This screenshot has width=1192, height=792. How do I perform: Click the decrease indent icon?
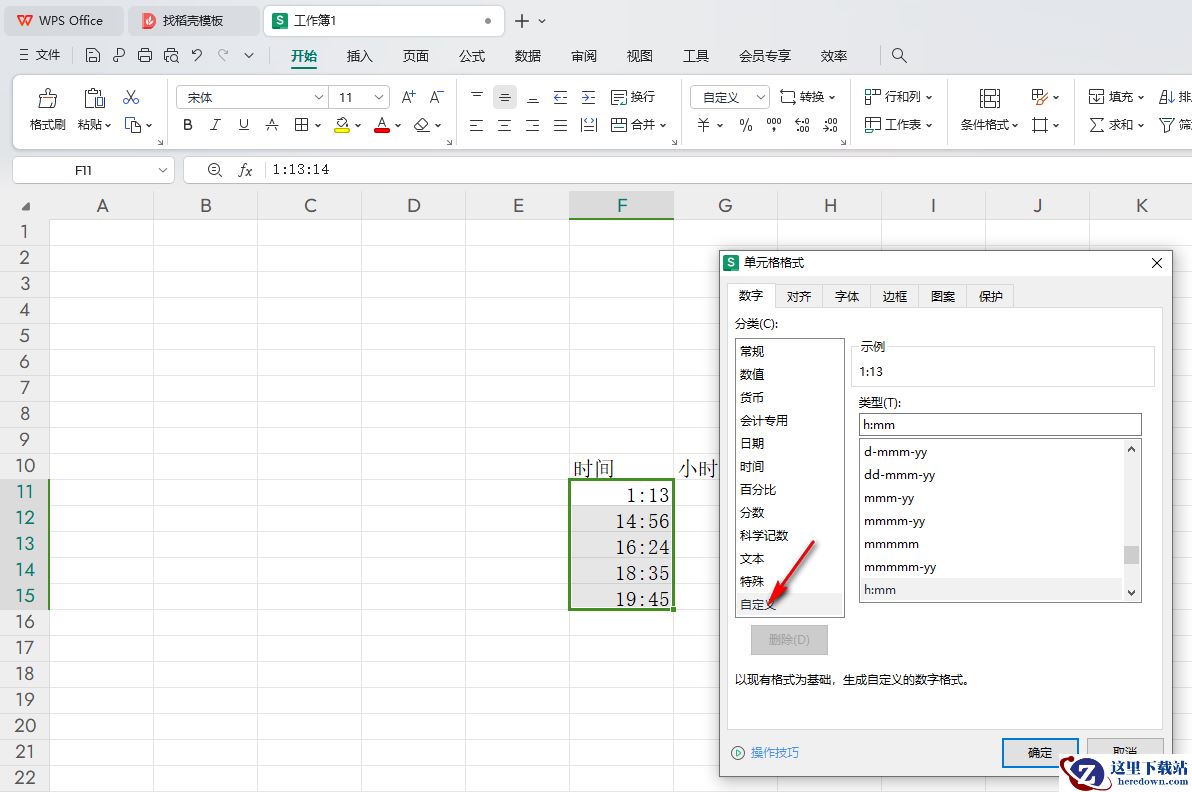coord(560,97)
